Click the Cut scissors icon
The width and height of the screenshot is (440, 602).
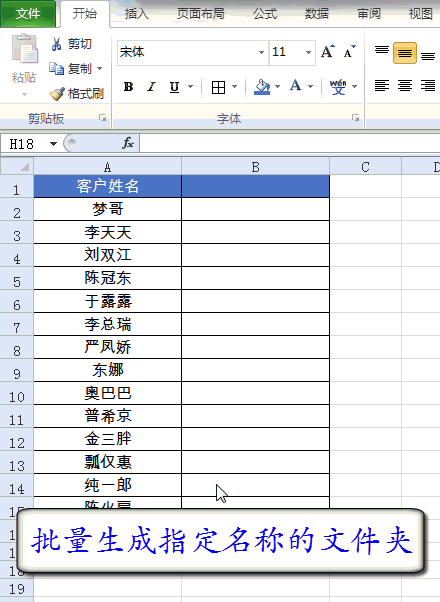(56, 44)
